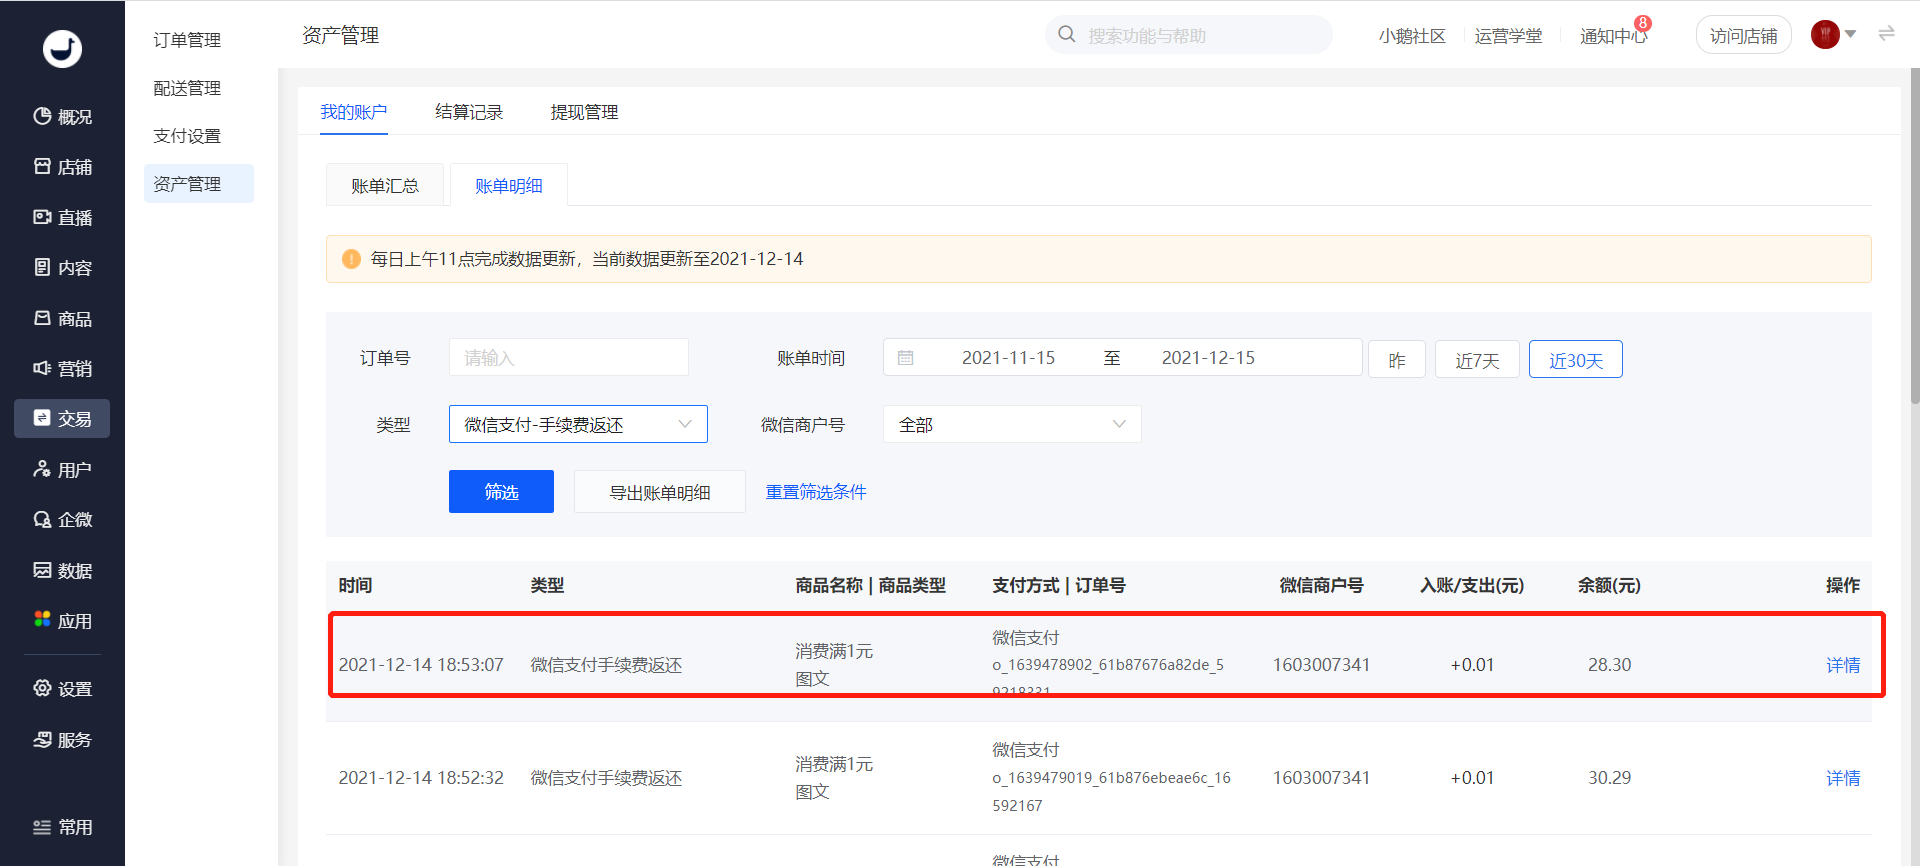Click the 订单号 input field
Viewport: 1920px width, 866px height.
[569, 357]
